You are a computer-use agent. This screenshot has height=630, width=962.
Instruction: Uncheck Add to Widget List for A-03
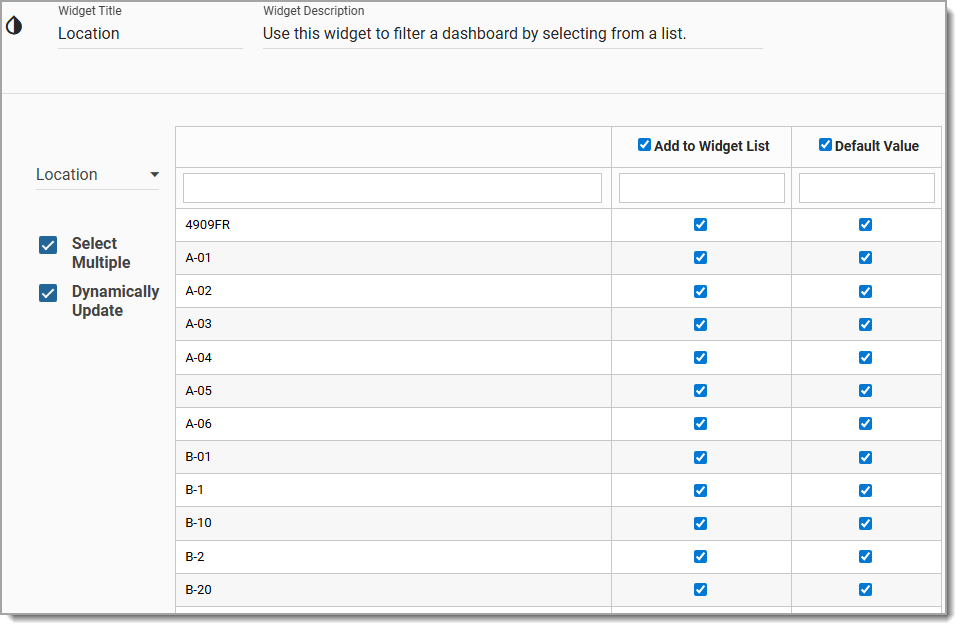pyautogui.click(x=700, y=324)
